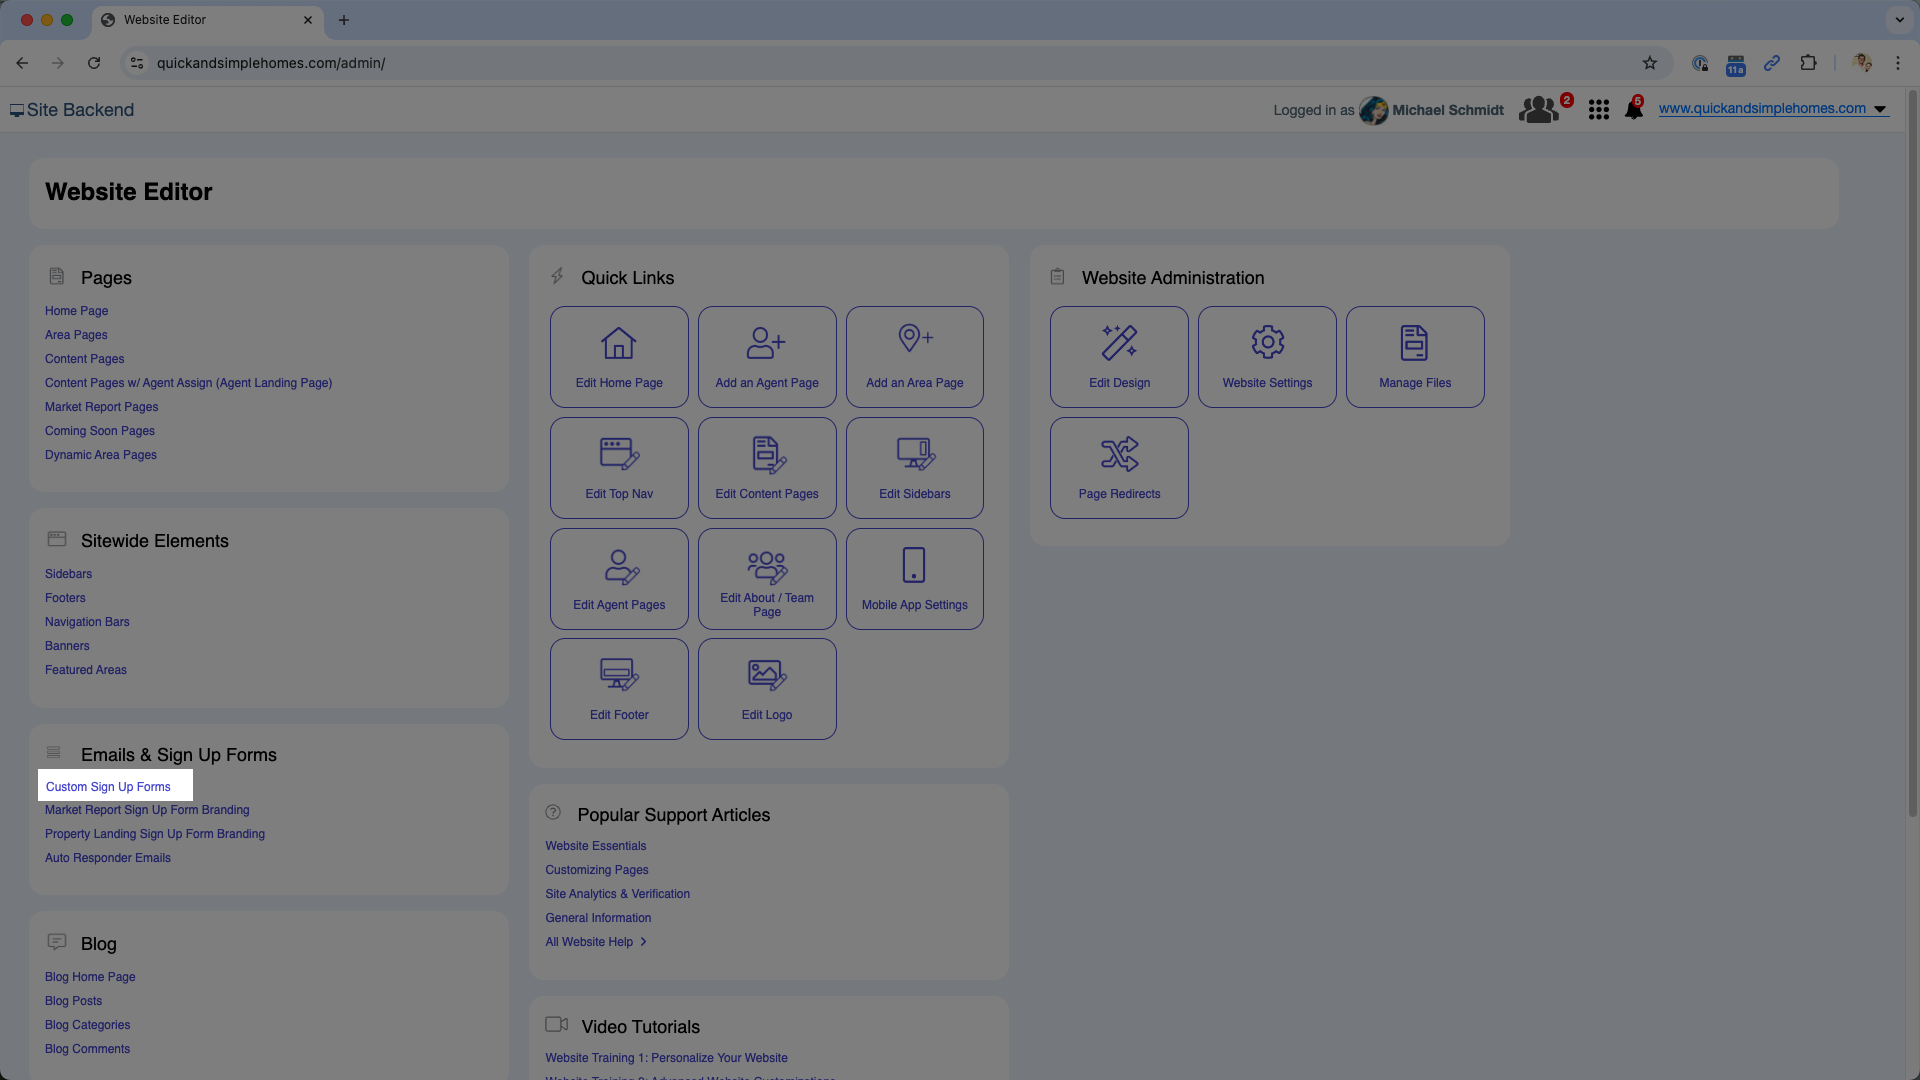Expand All Website Help

pos(596,941)
